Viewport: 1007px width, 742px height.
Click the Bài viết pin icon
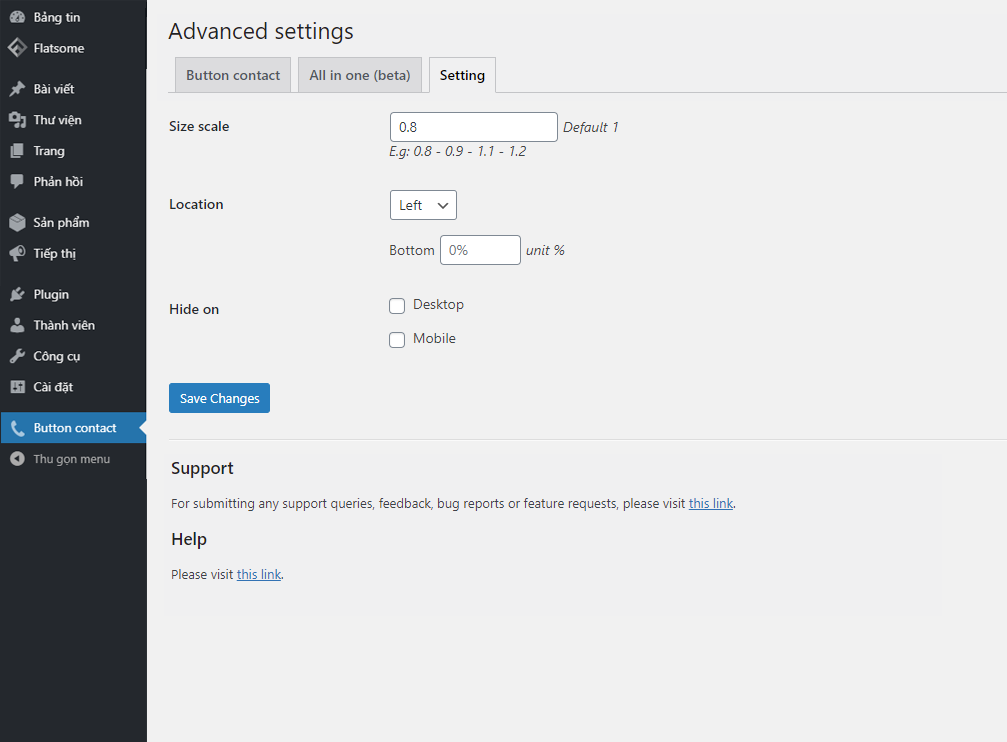17,89
